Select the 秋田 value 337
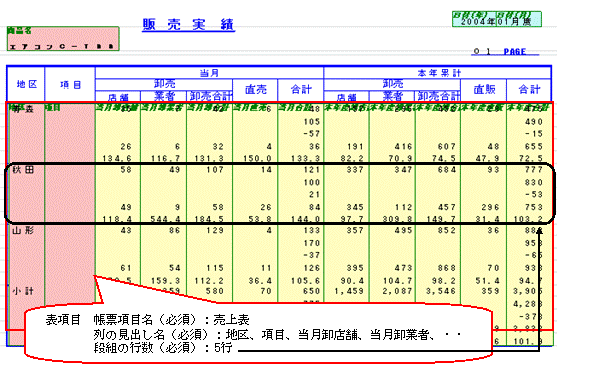Viewport: 604px width, 378px height. 354,170
